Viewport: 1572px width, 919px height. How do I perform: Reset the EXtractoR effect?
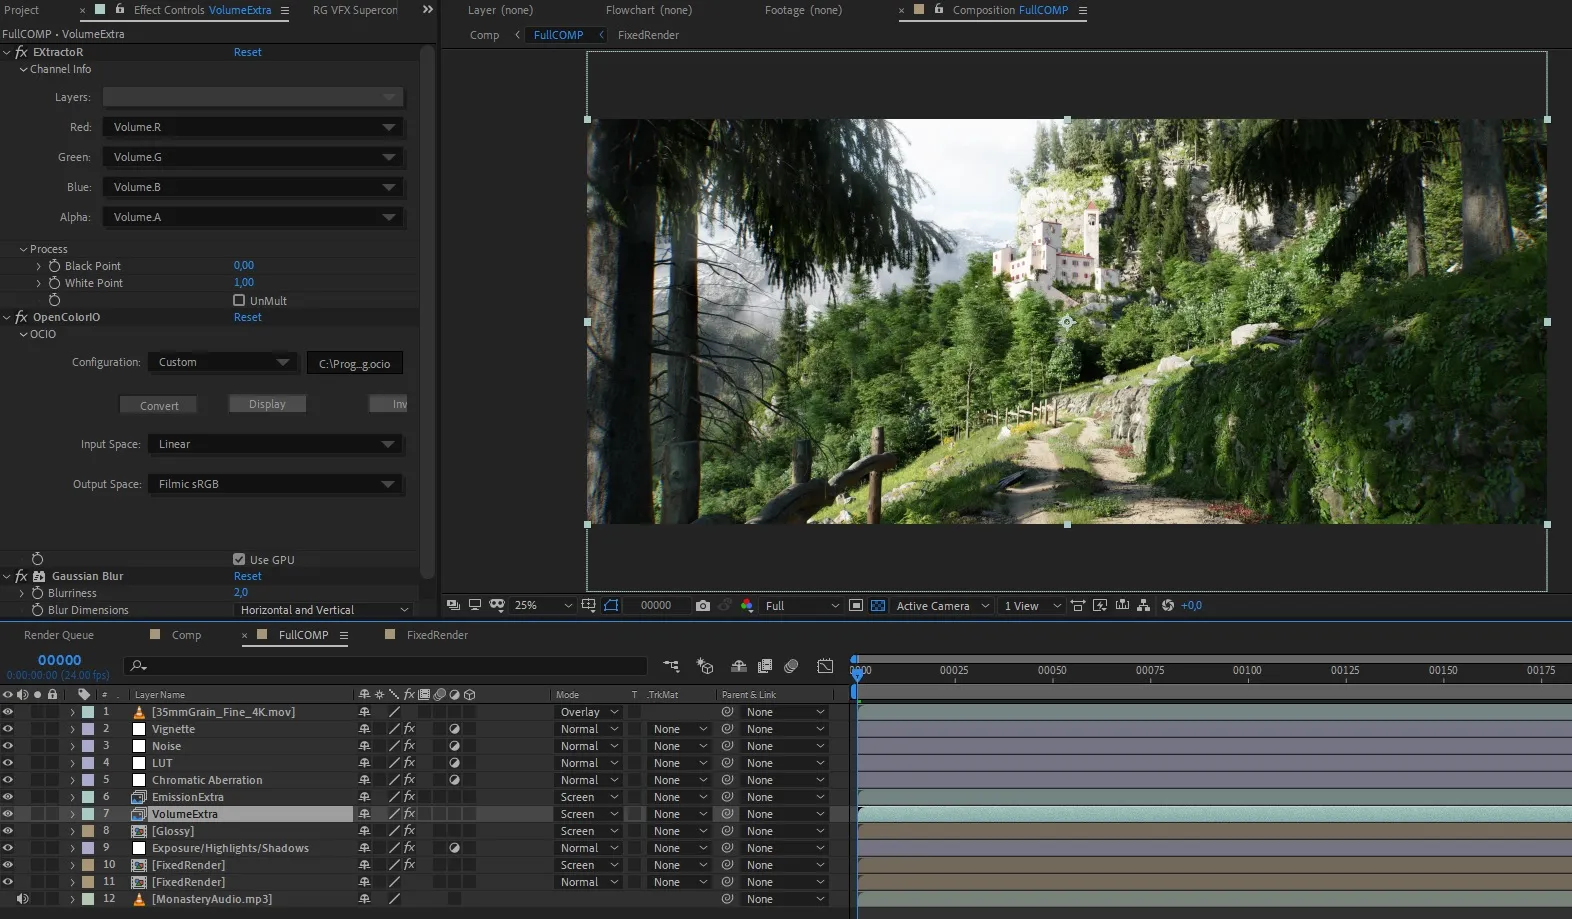tap(247, 52)
